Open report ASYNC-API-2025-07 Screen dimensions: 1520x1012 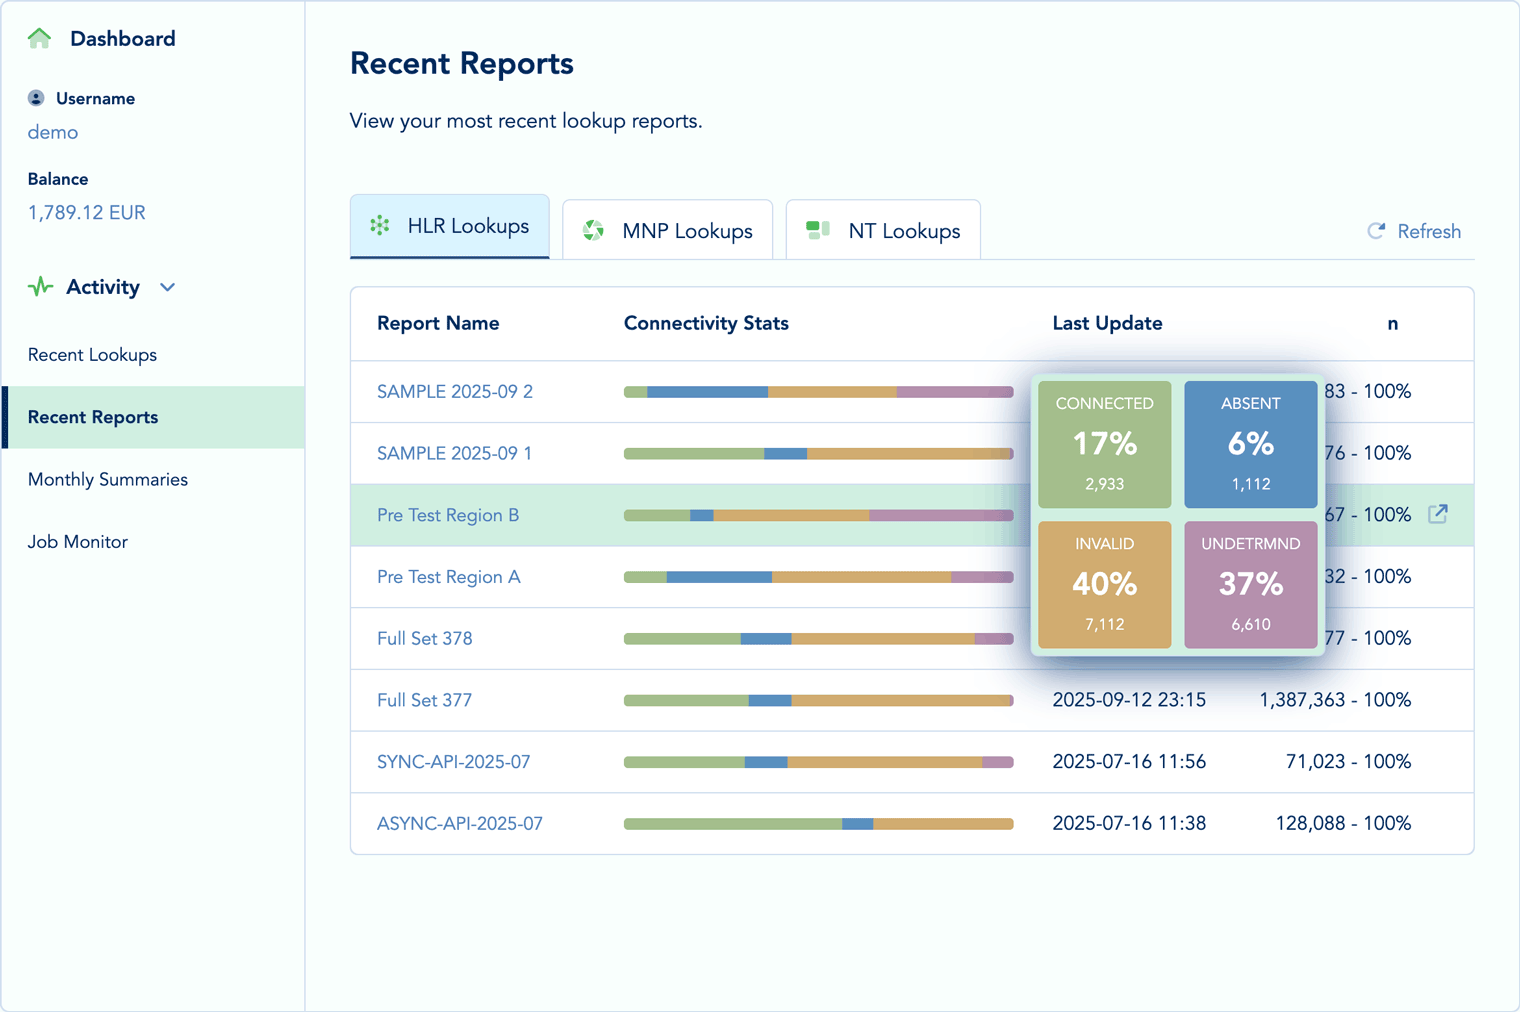click(x=459, y=823)
